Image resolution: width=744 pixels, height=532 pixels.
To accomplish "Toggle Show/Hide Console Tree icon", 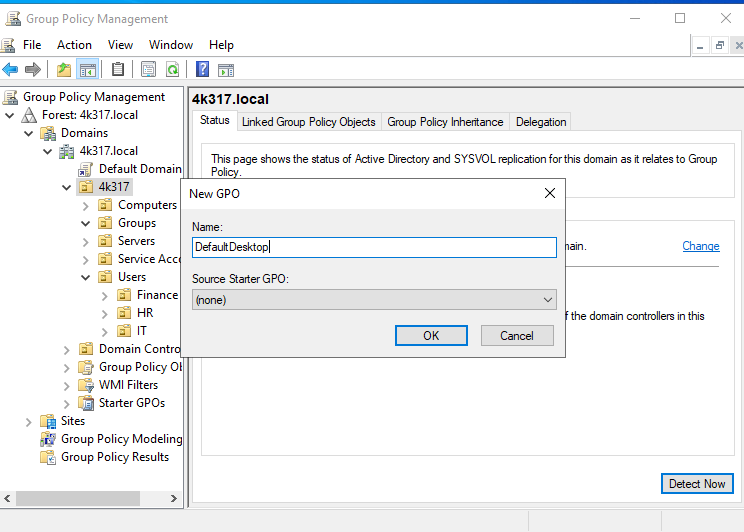I will (87, 69).
